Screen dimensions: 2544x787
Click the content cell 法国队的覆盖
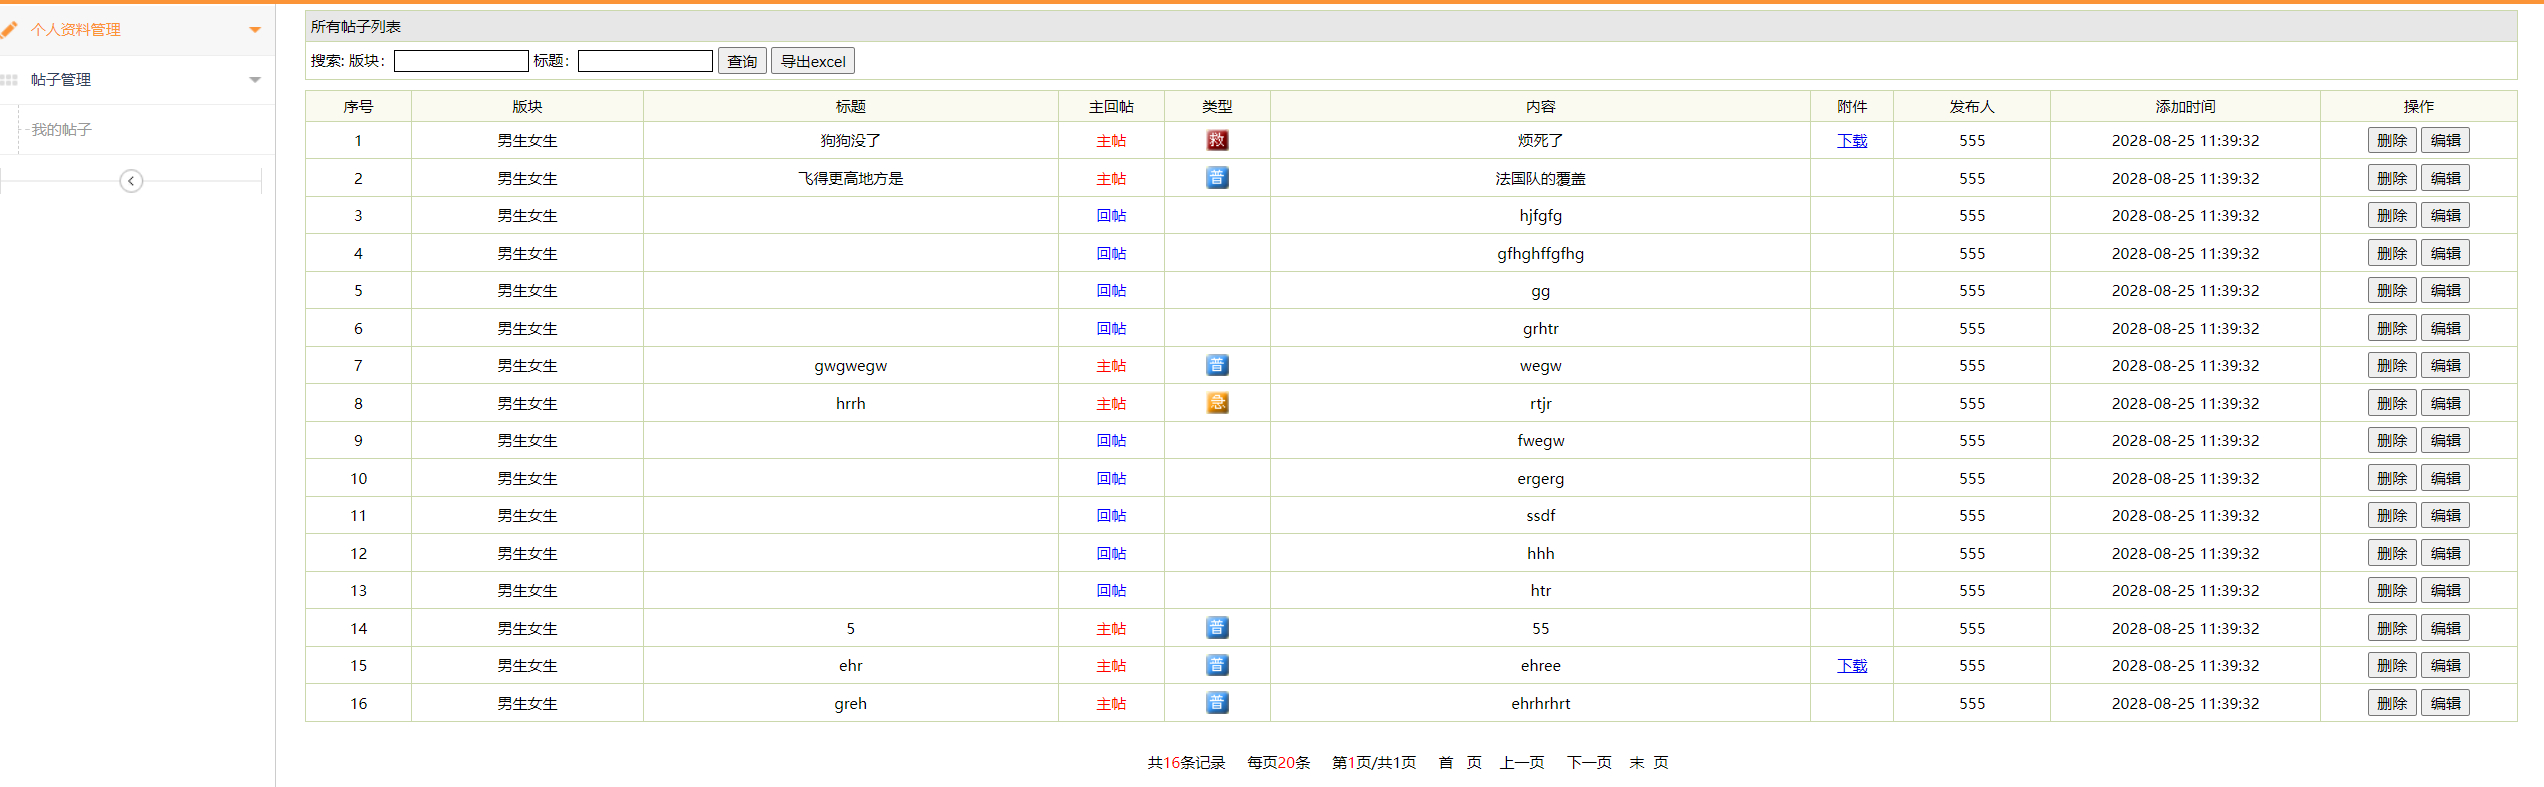[1540, 179]
